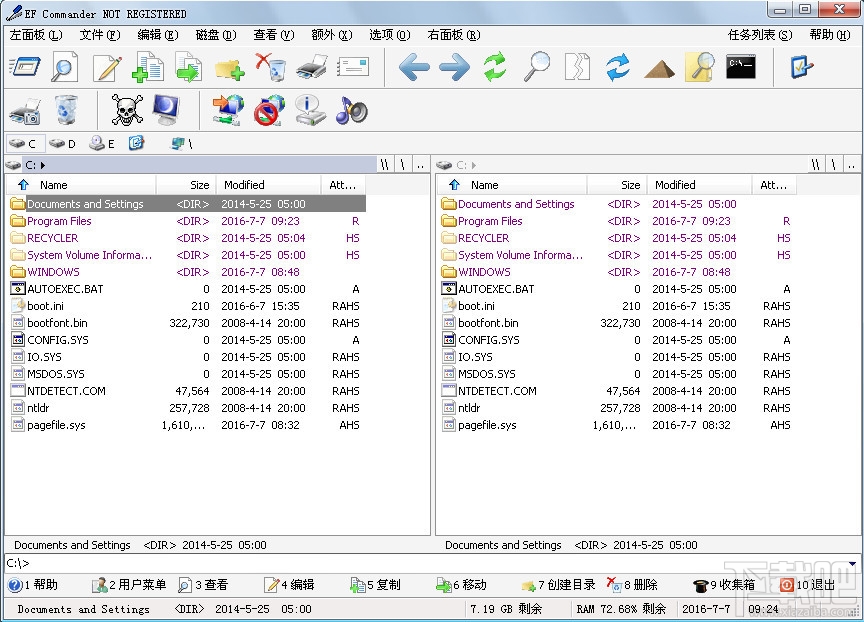Open the 任务列表 (Task list) menu
The image size is (864, 622).
(x=759, y=35)
